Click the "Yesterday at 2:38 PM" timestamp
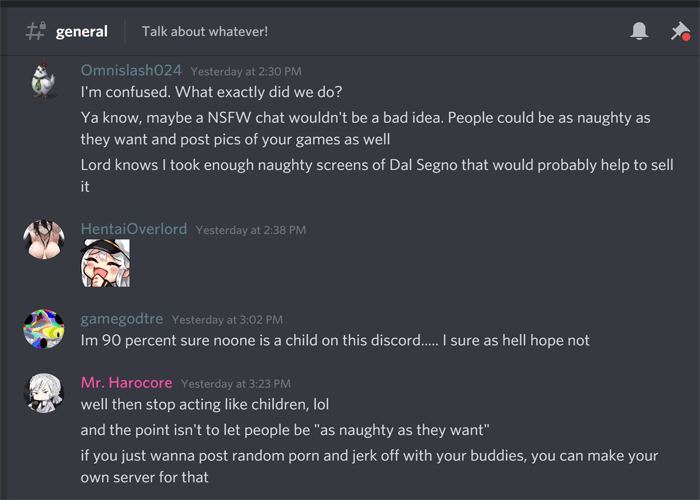This screenshot has width=700, height=500. pyautogui.click(x=251, y=230)
